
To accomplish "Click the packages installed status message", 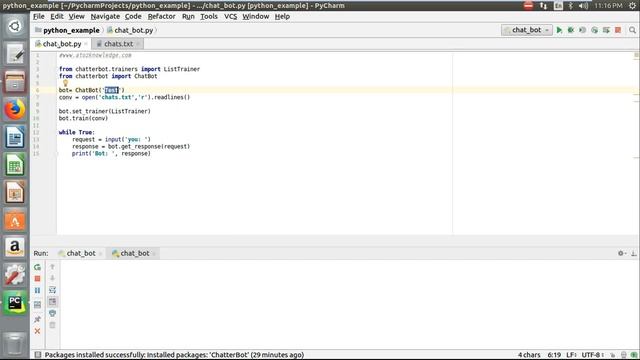I will pyautogui.click(x=174, y=355).
